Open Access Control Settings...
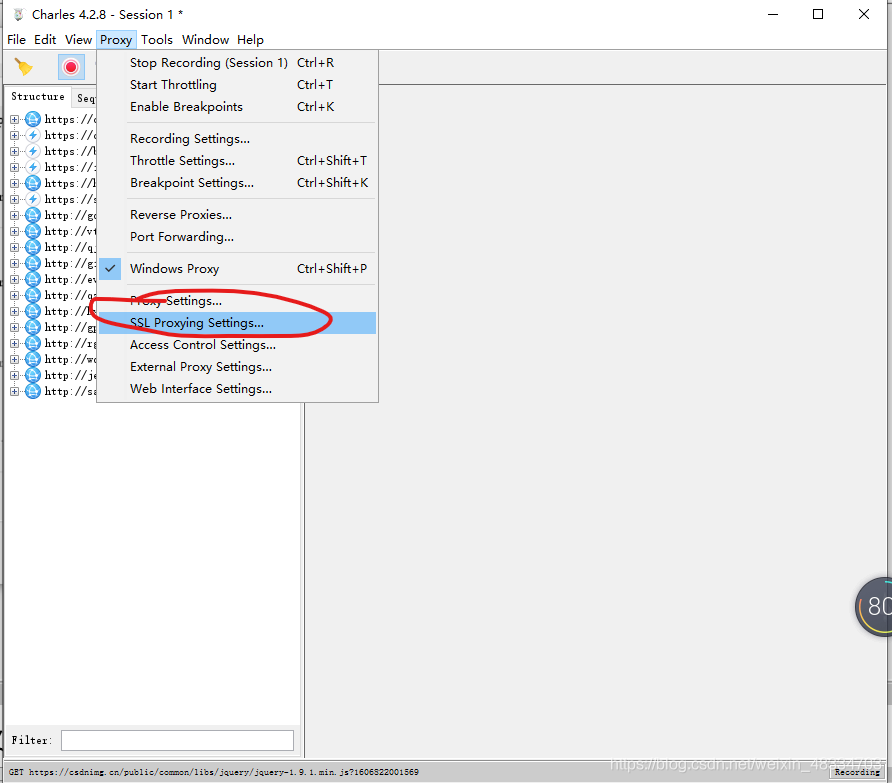Viewport: 892px width, 783px height. (x=237, y=345)
